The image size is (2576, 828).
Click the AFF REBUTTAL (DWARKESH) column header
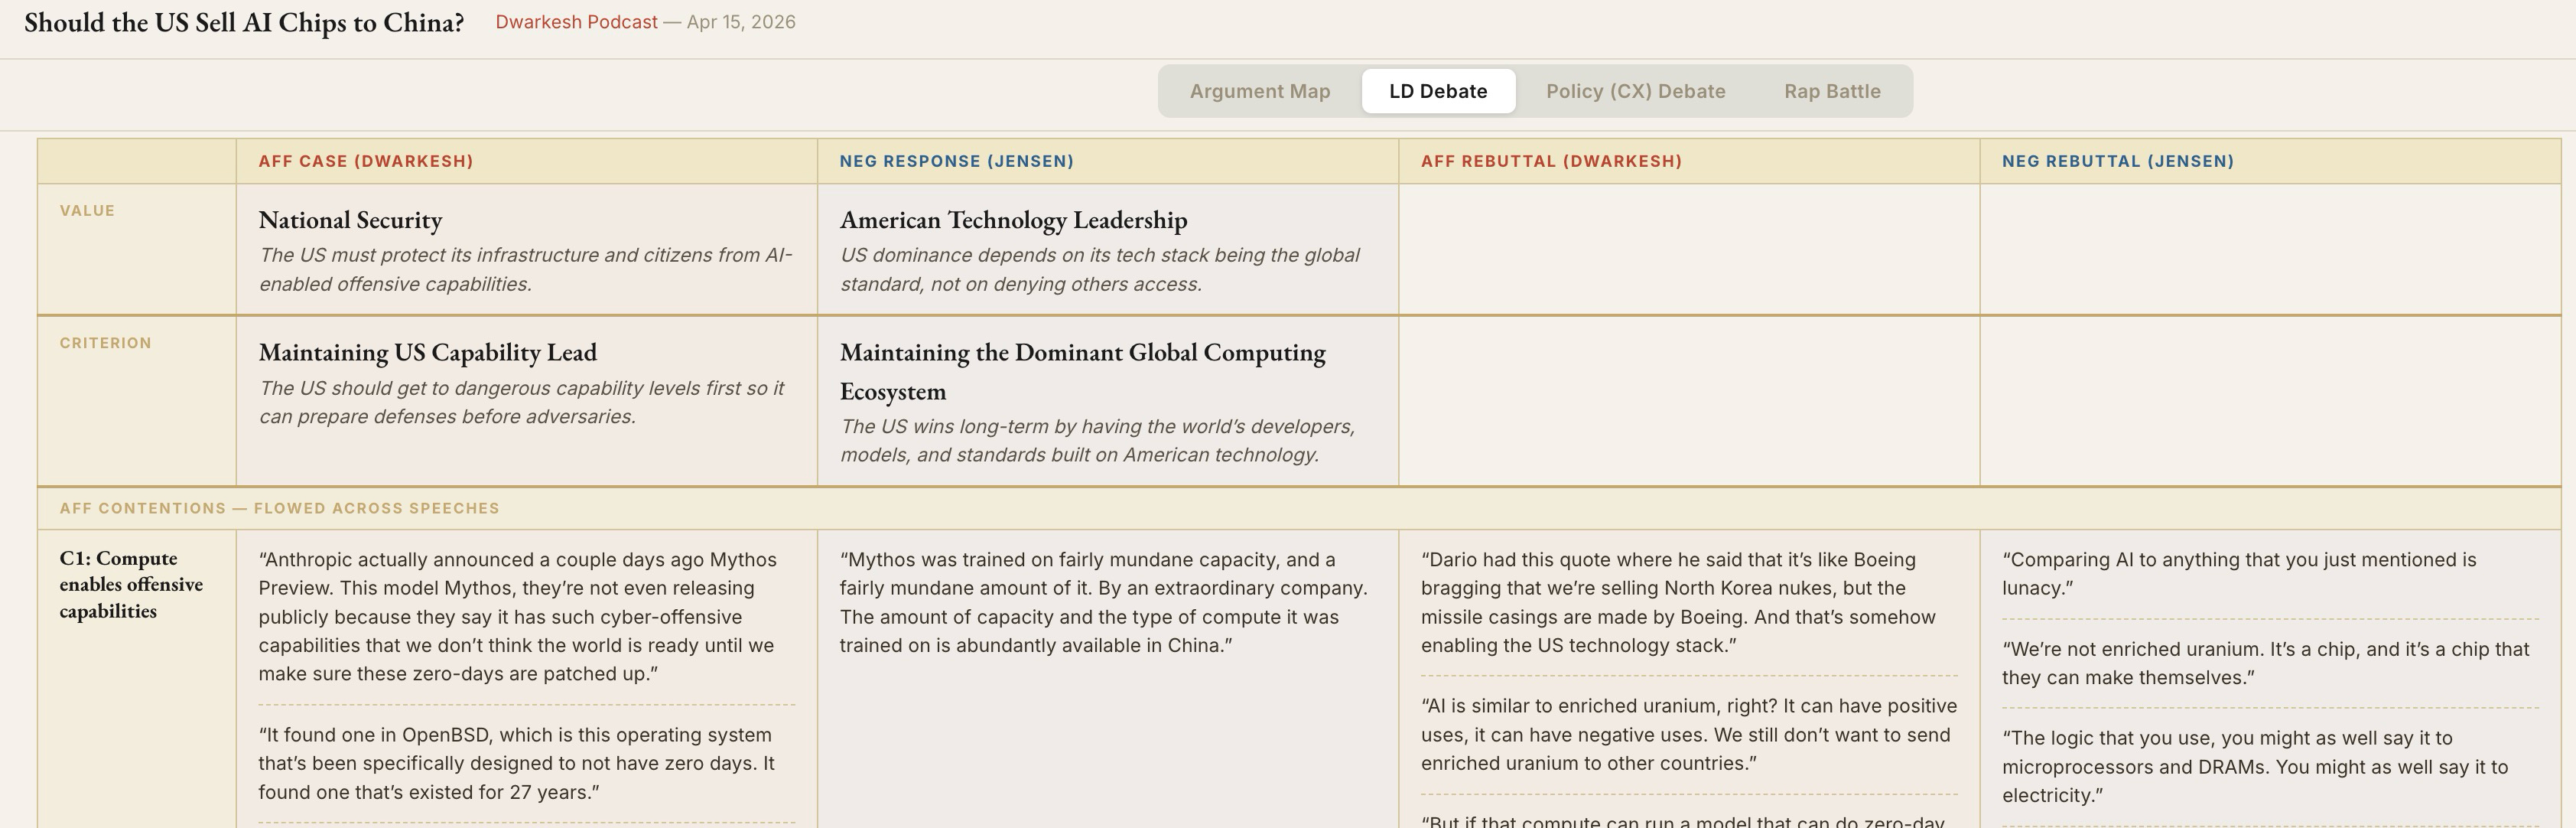1550,161
